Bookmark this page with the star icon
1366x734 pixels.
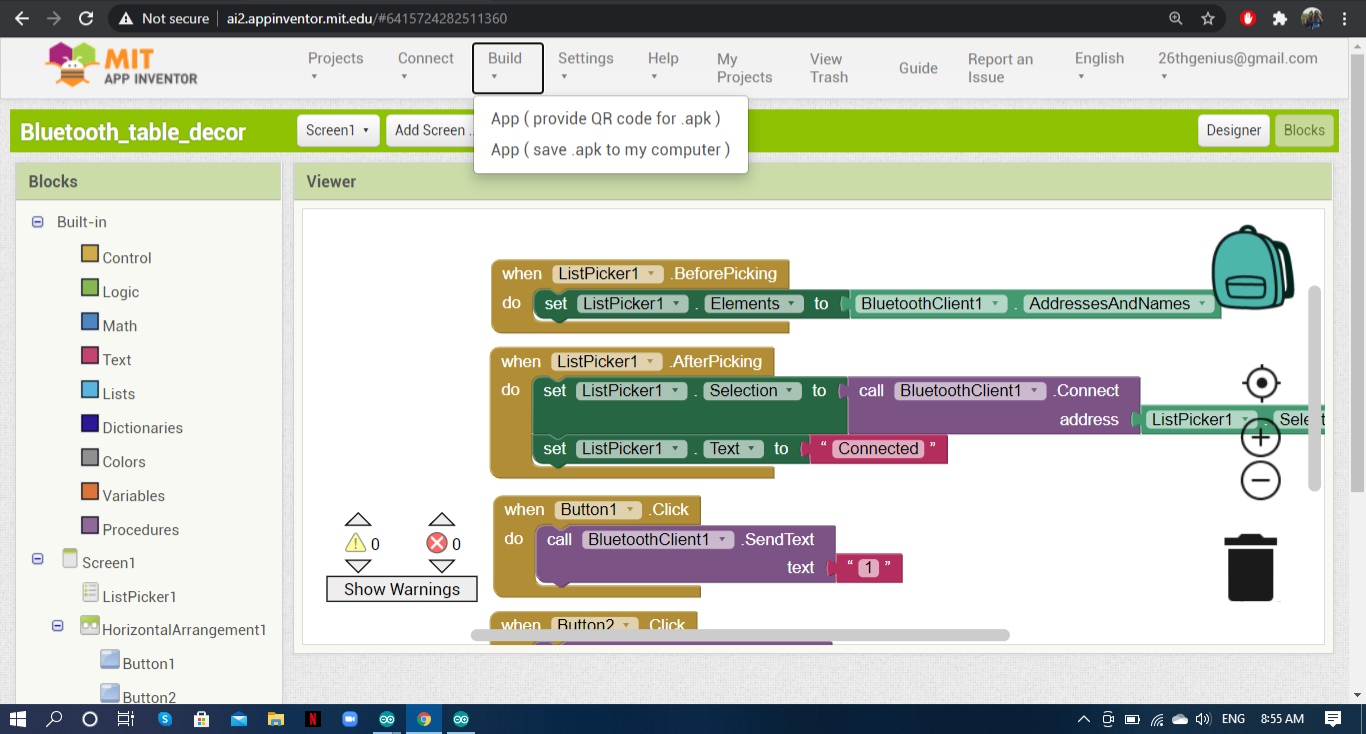[1208, 18]
